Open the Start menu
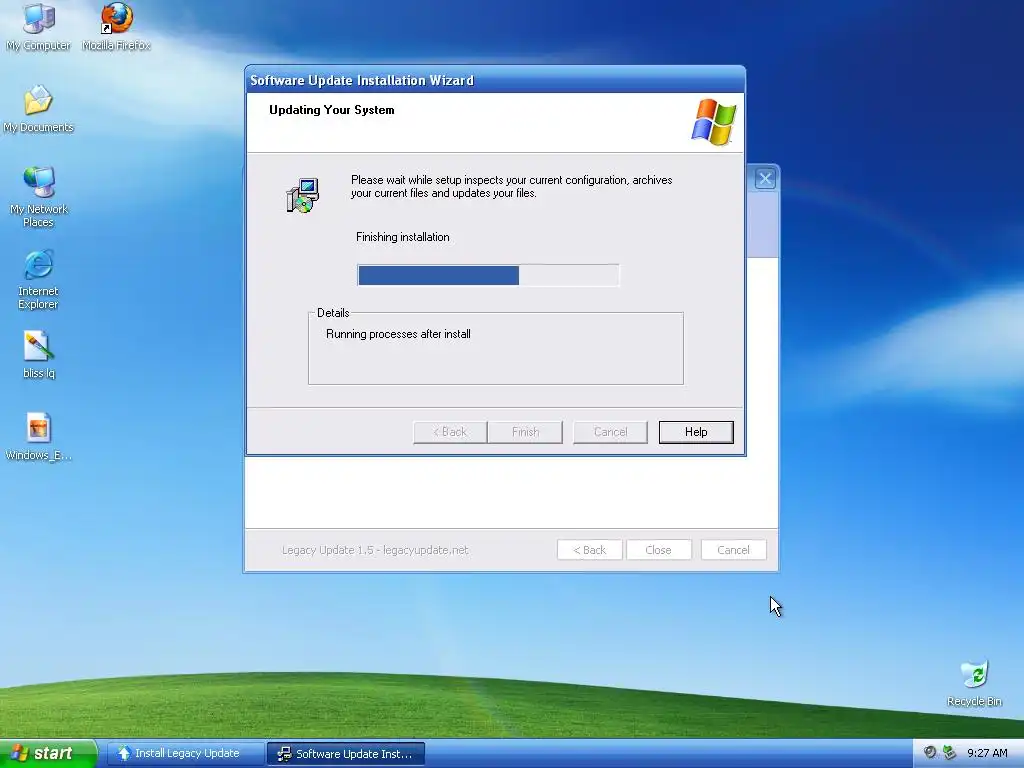The image size is (1024, 768). pyautogui.click(x=48, y=753)
